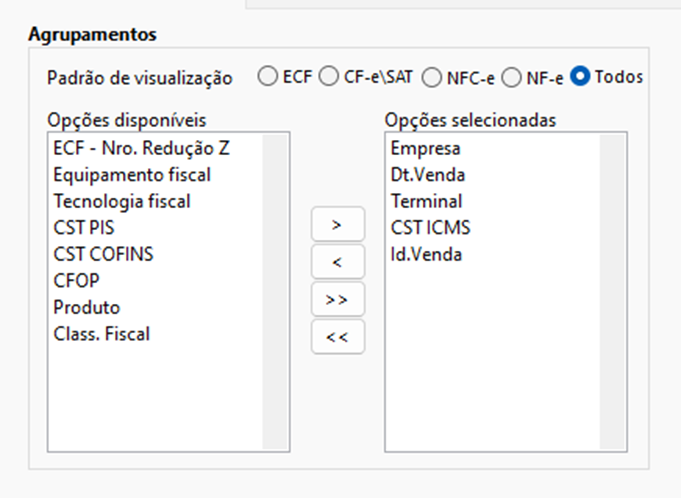Image resolution: width=681 pixels, height=498 pixels.
Task: Pick the NF-e radio option
Action: (x=511, y=77)
